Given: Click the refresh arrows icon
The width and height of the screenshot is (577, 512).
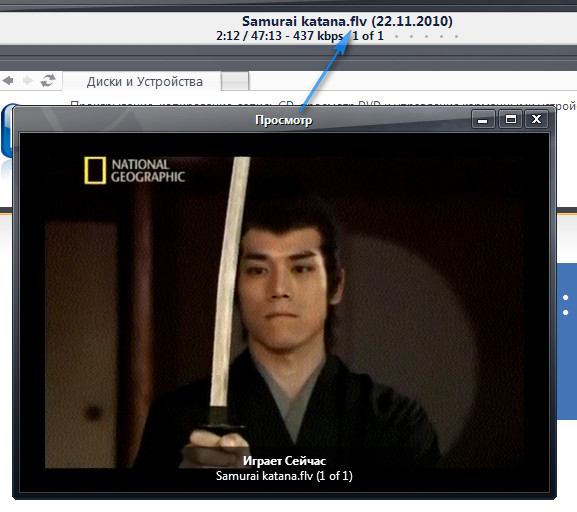Looking at the screenshot, I should tap(48, 80).
